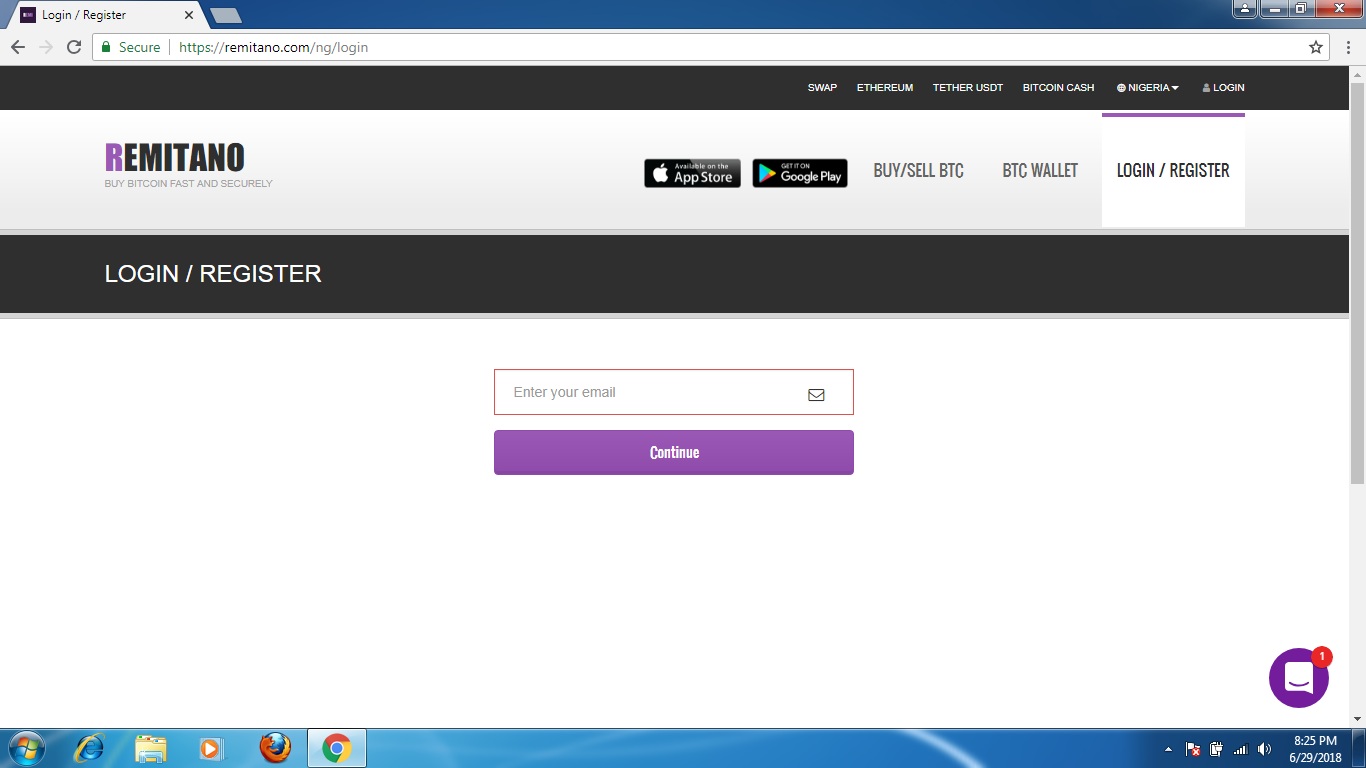
Task: Click the browser forward arrow
Action: tap(46, 47)
